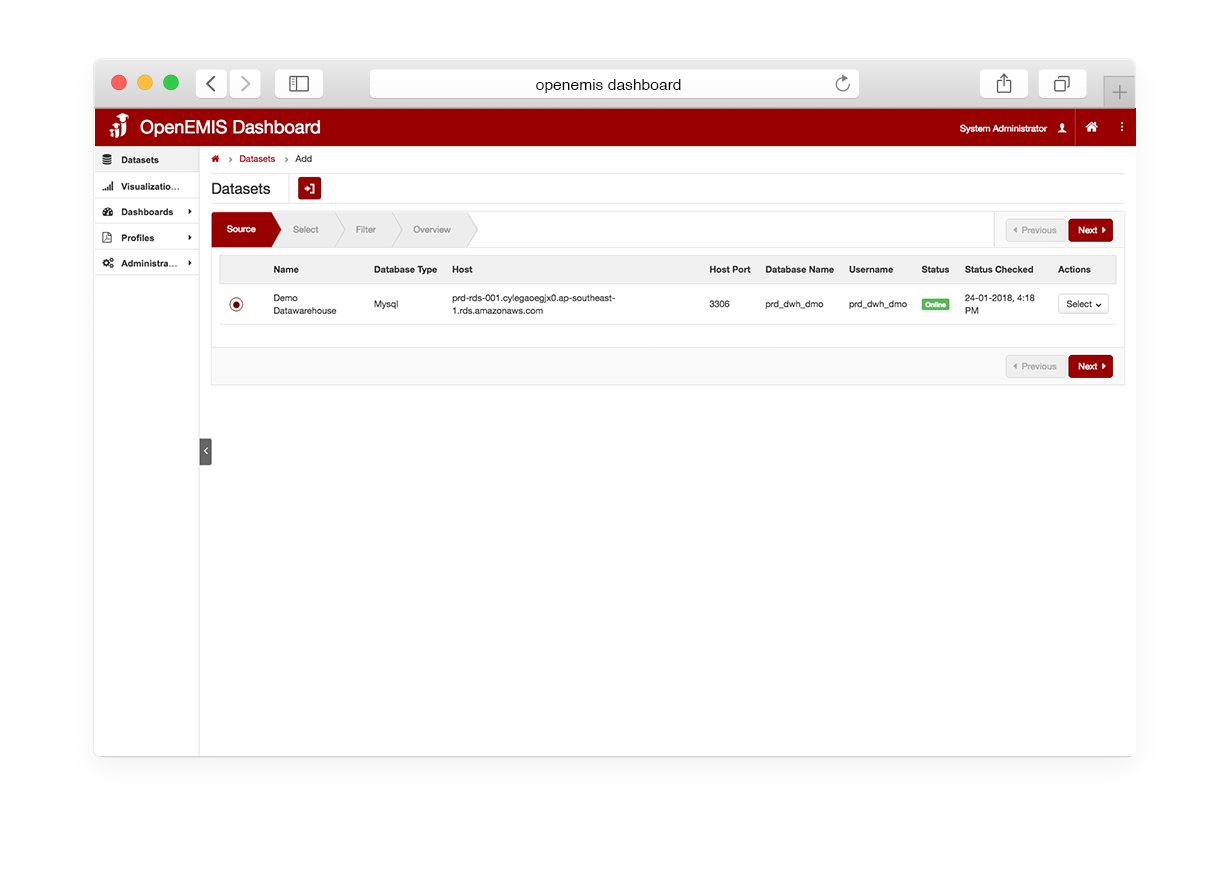Screen dimensions: 1230x896
Task: Open a new tab with plus button
Action: coord(1119,92)
